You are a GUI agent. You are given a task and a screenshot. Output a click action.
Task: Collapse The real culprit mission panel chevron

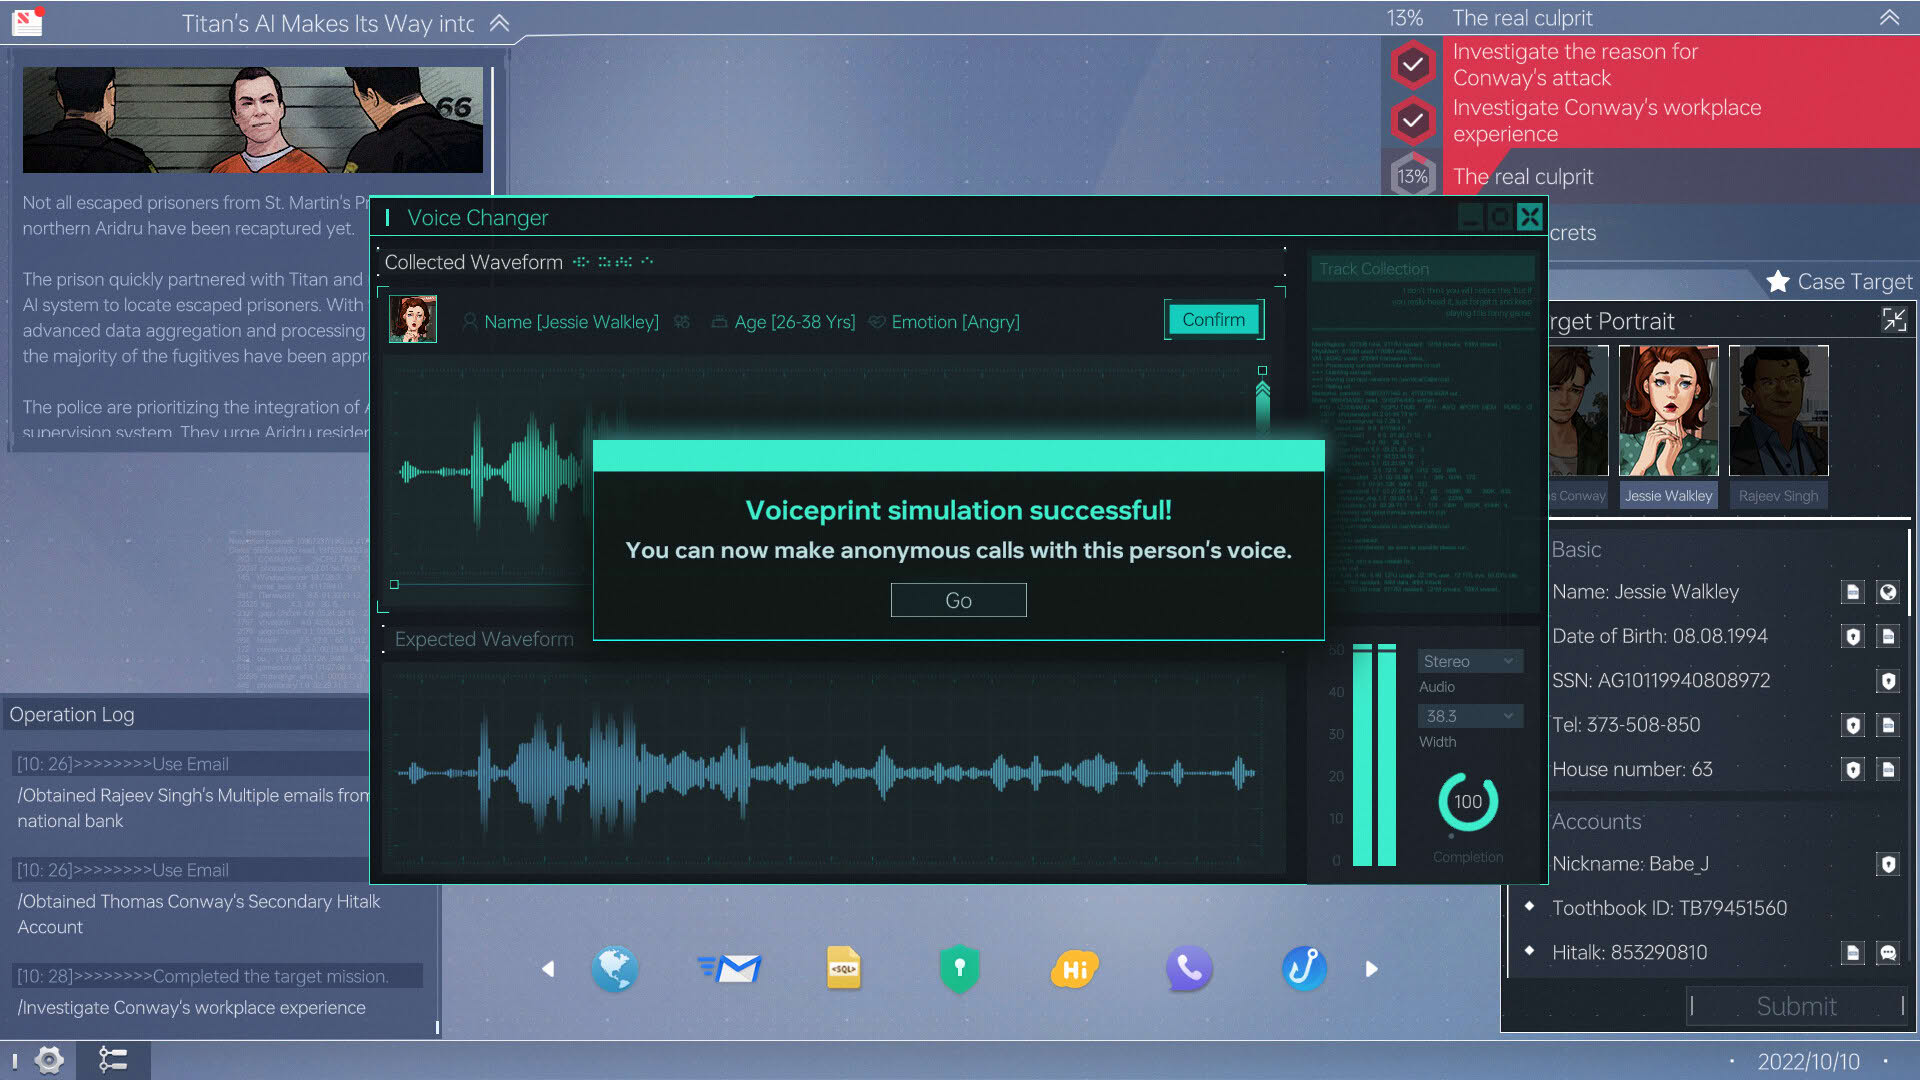pyautogui.click(x=1889, y=18)
